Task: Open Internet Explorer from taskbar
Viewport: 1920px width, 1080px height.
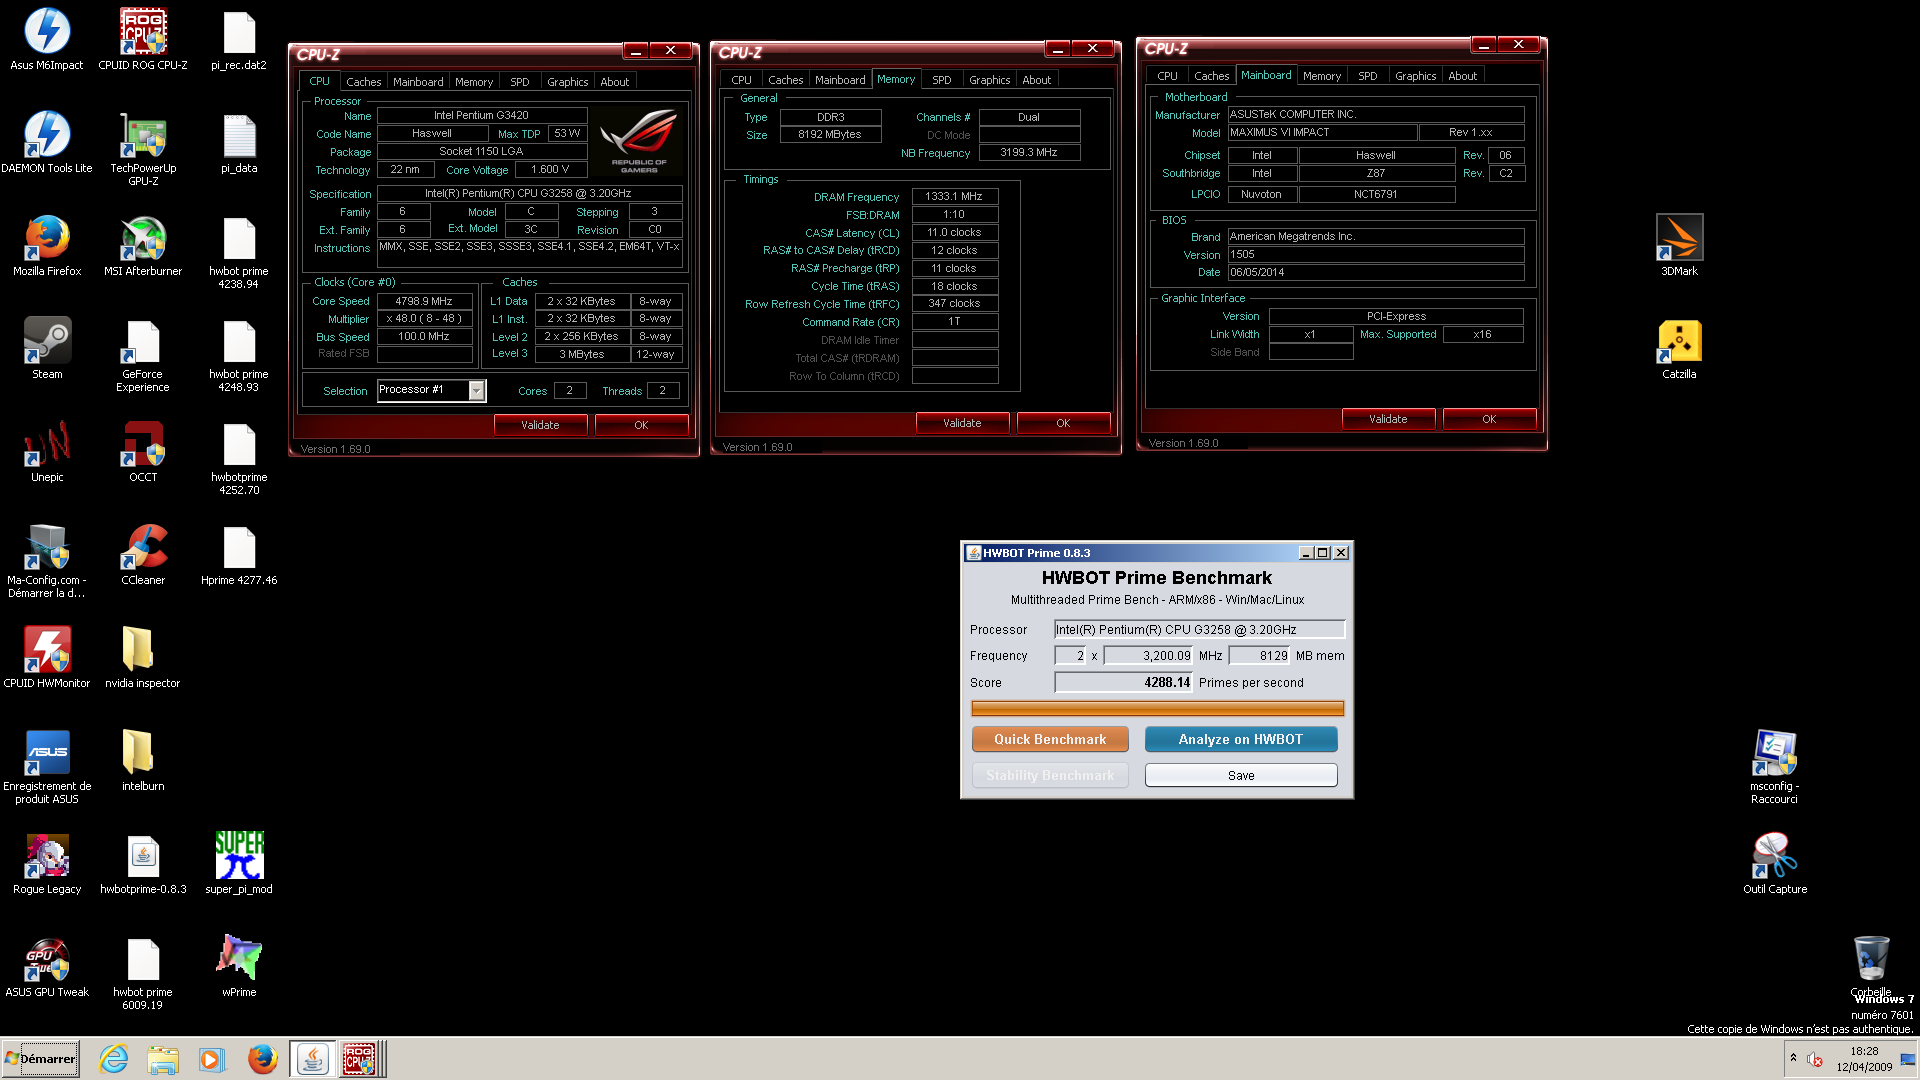Action: coord(114,1058)
